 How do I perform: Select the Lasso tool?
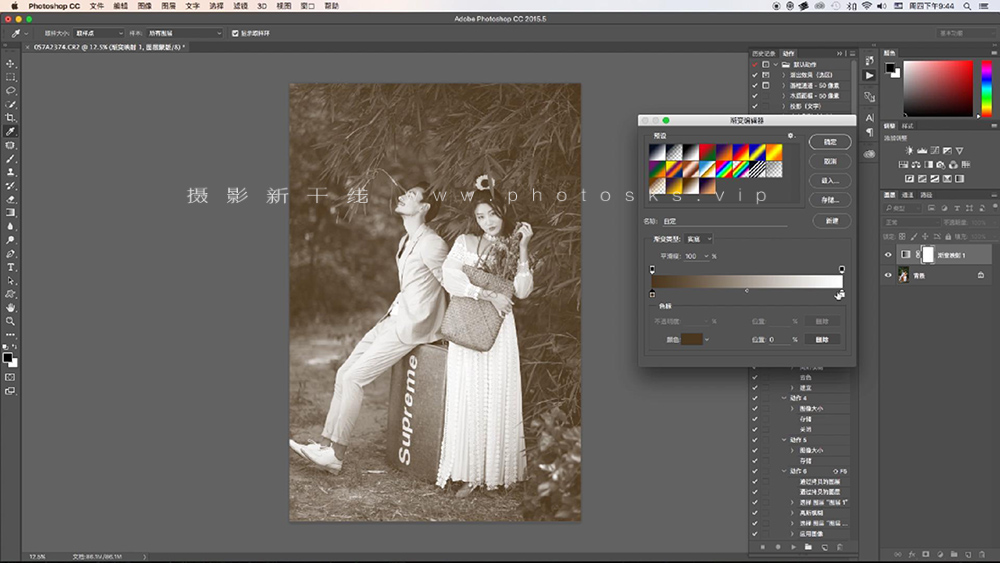point(10,91)
